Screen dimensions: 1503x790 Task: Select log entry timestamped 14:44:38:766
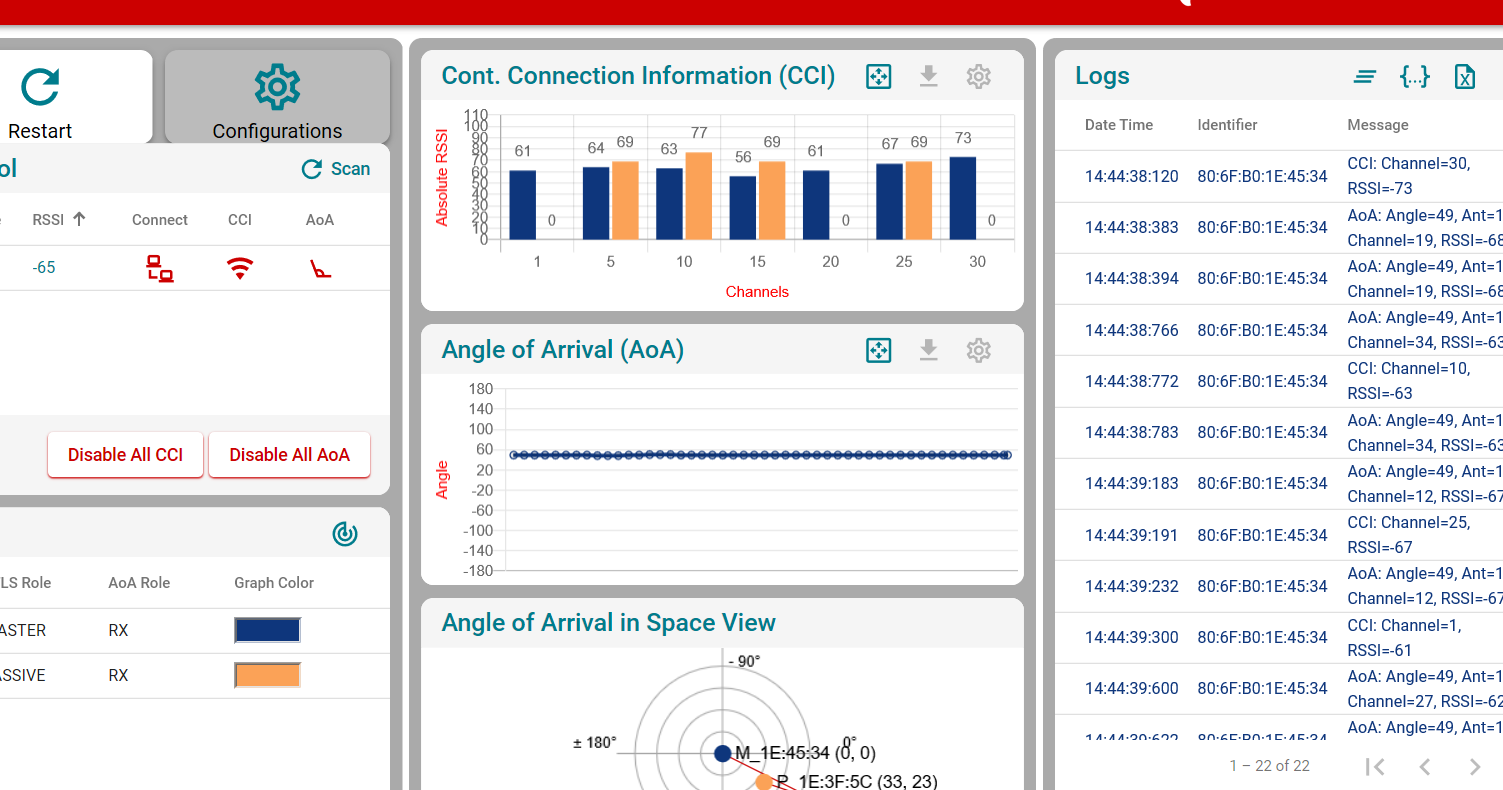coord(1132,330)
